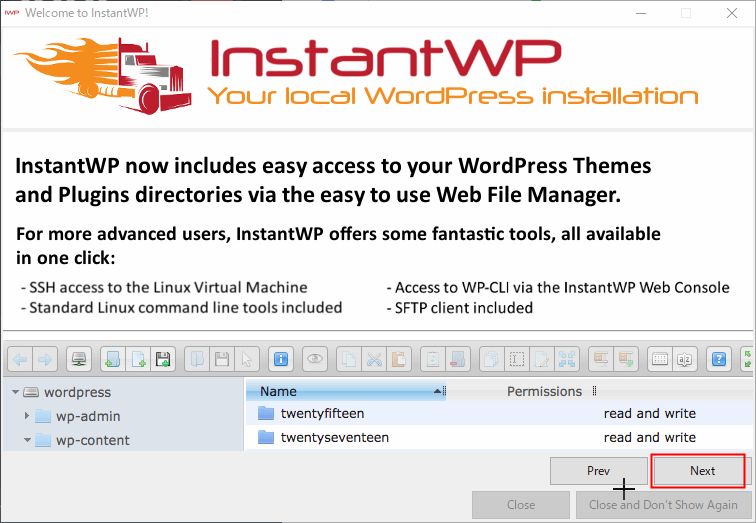Click the new text file icon
The width and height of the screenshot is (756, 523).
click(138, 359)
